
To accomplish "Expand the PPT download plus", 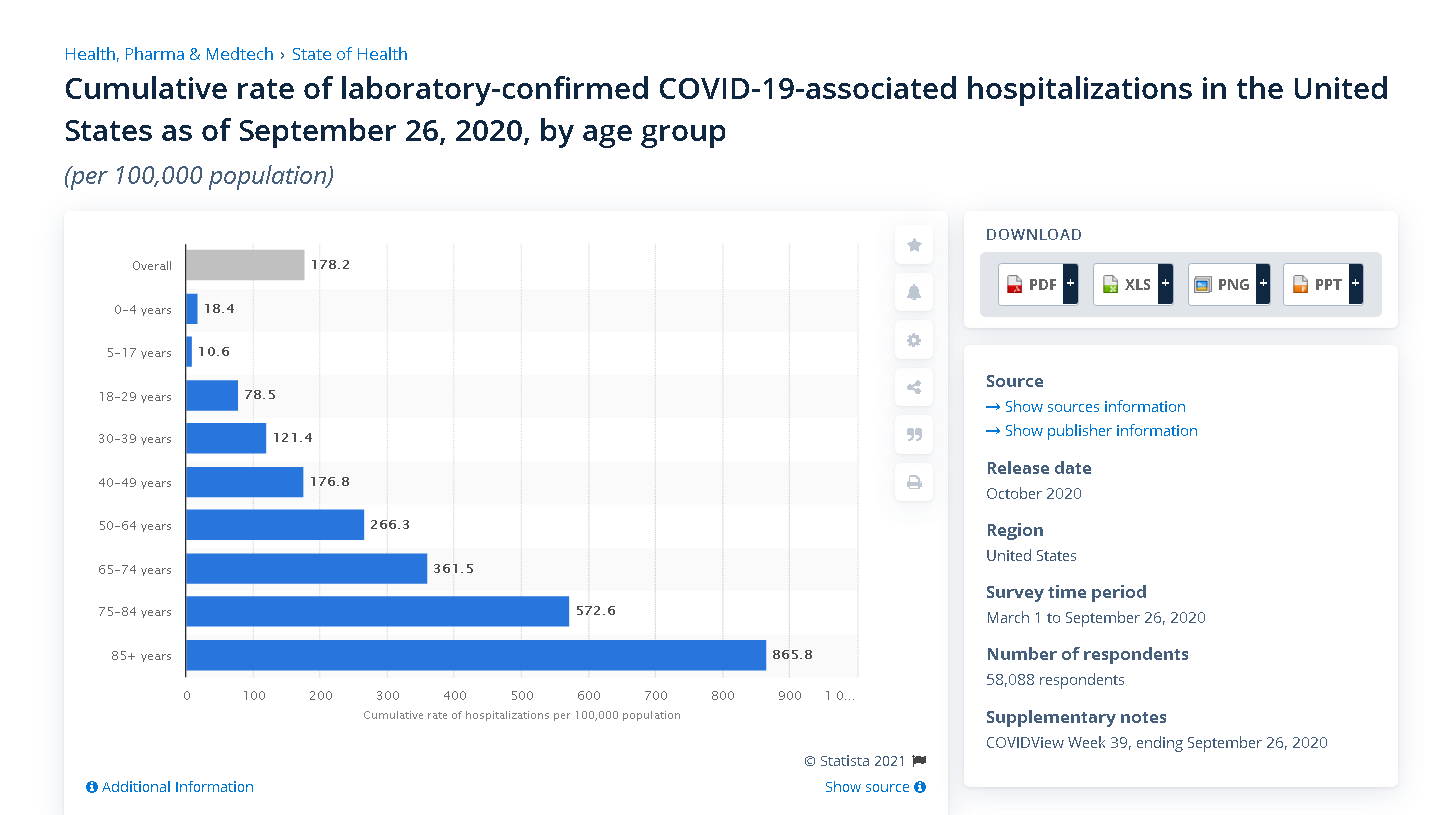I will pos(1355,284).
